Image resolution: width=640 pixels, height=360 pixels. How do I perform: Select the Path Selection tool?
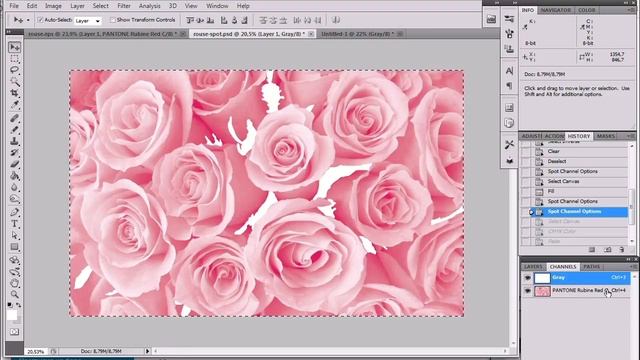point(15,235)
